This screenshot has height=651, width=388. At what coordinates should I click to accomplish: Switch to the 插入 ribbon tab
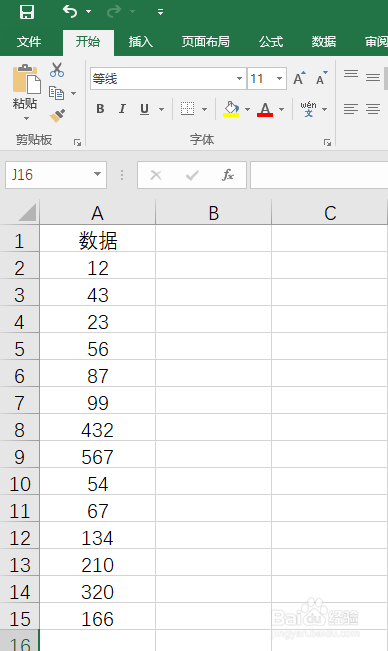[x=141, y=42]
